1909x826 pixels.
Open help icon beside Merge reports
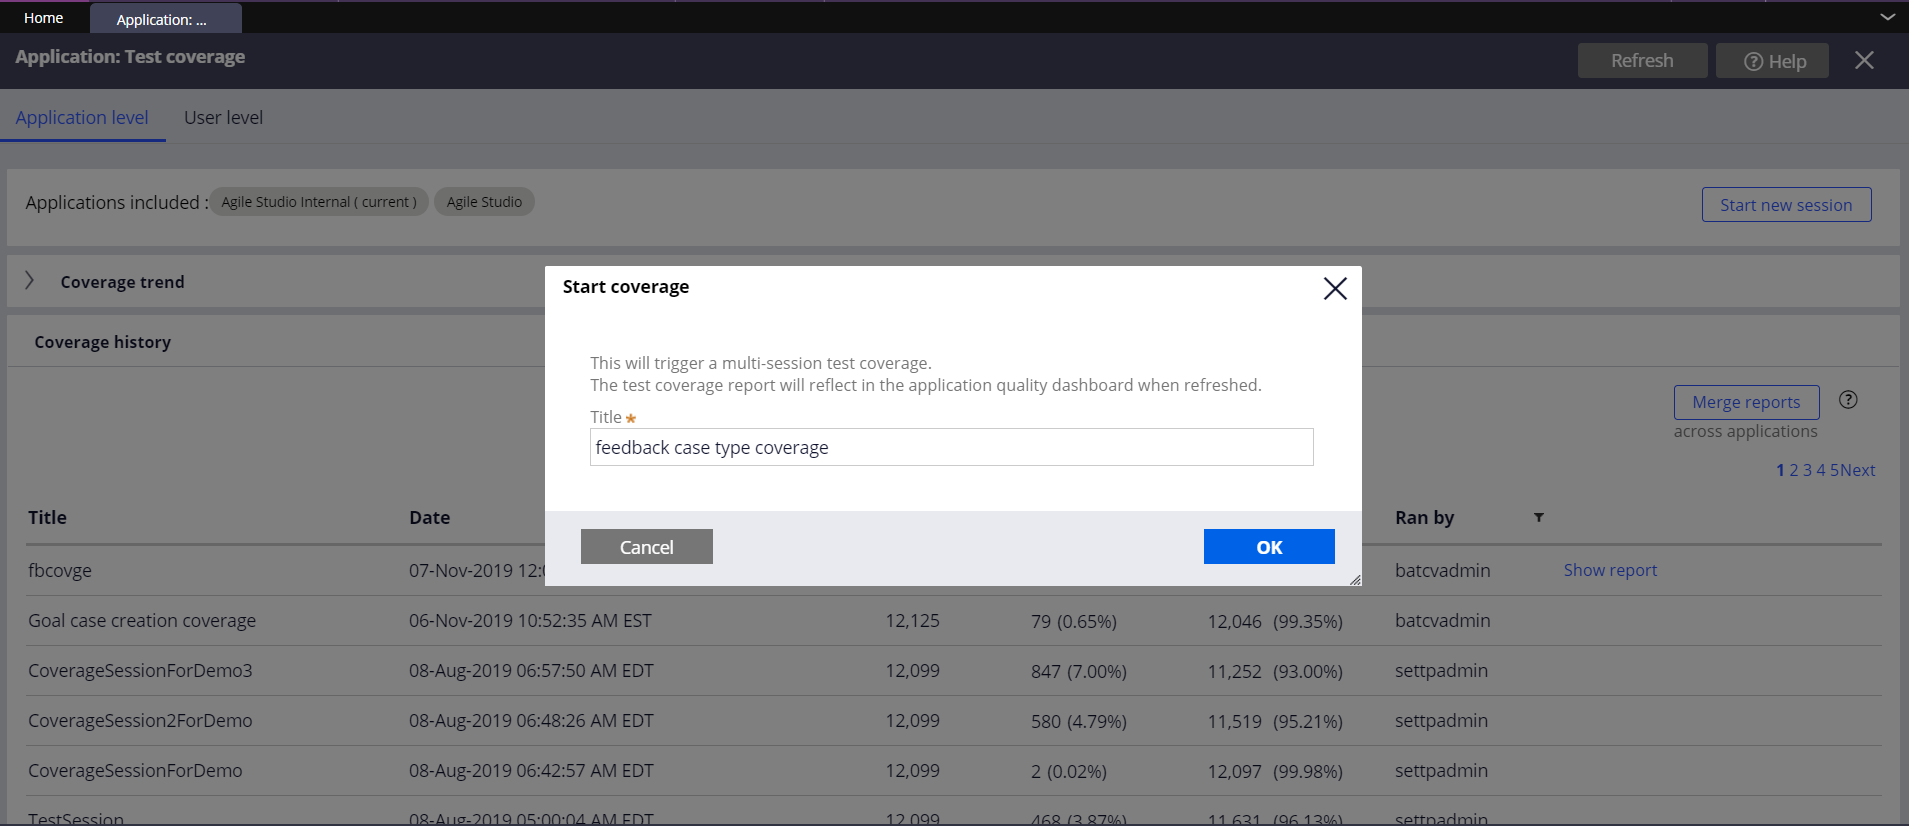pos(1848,400)
